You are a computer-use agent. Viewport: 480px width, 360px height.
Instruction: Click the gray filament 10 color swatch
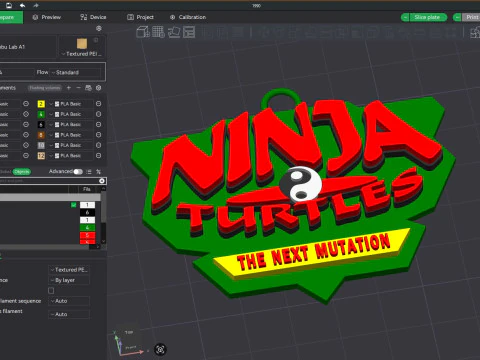pyautogui.click(x=41, y=145)
